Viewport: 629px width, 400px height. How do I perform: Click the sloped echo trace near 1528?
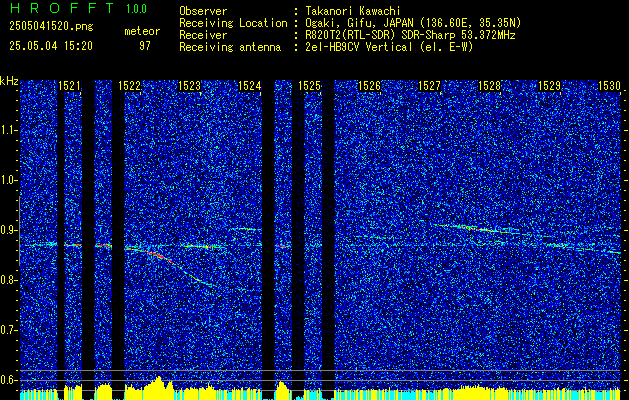click(x=477, y=229)
